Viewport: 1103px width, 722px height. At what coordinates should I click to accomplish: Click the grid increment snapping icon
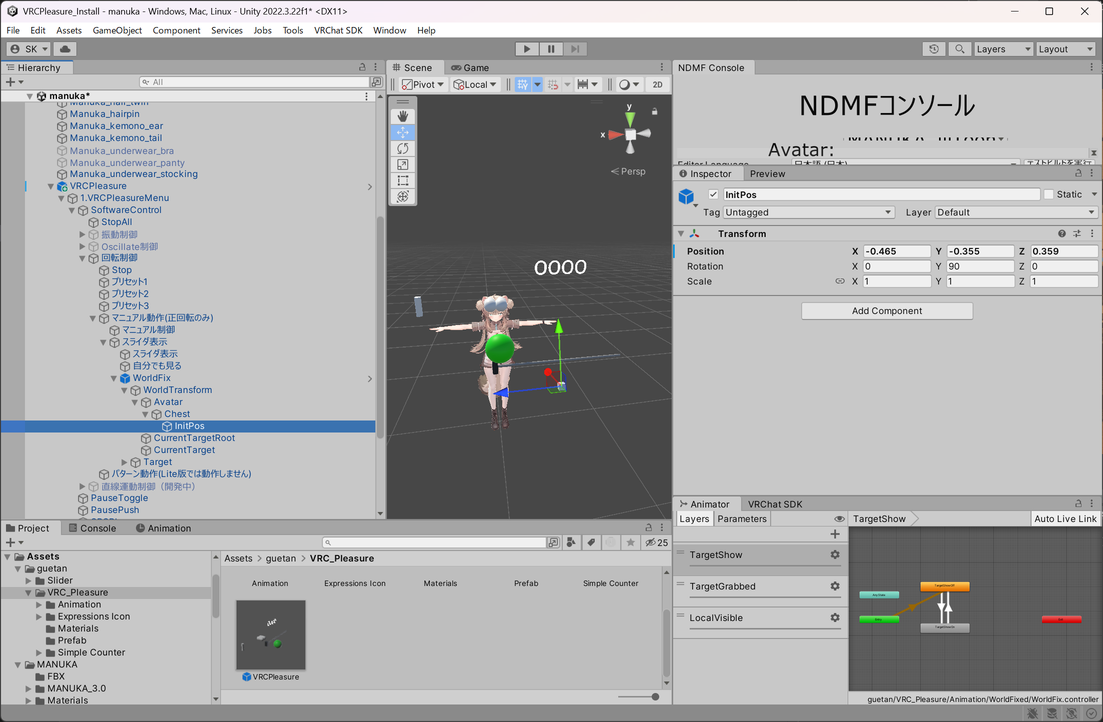click(553, 84)
